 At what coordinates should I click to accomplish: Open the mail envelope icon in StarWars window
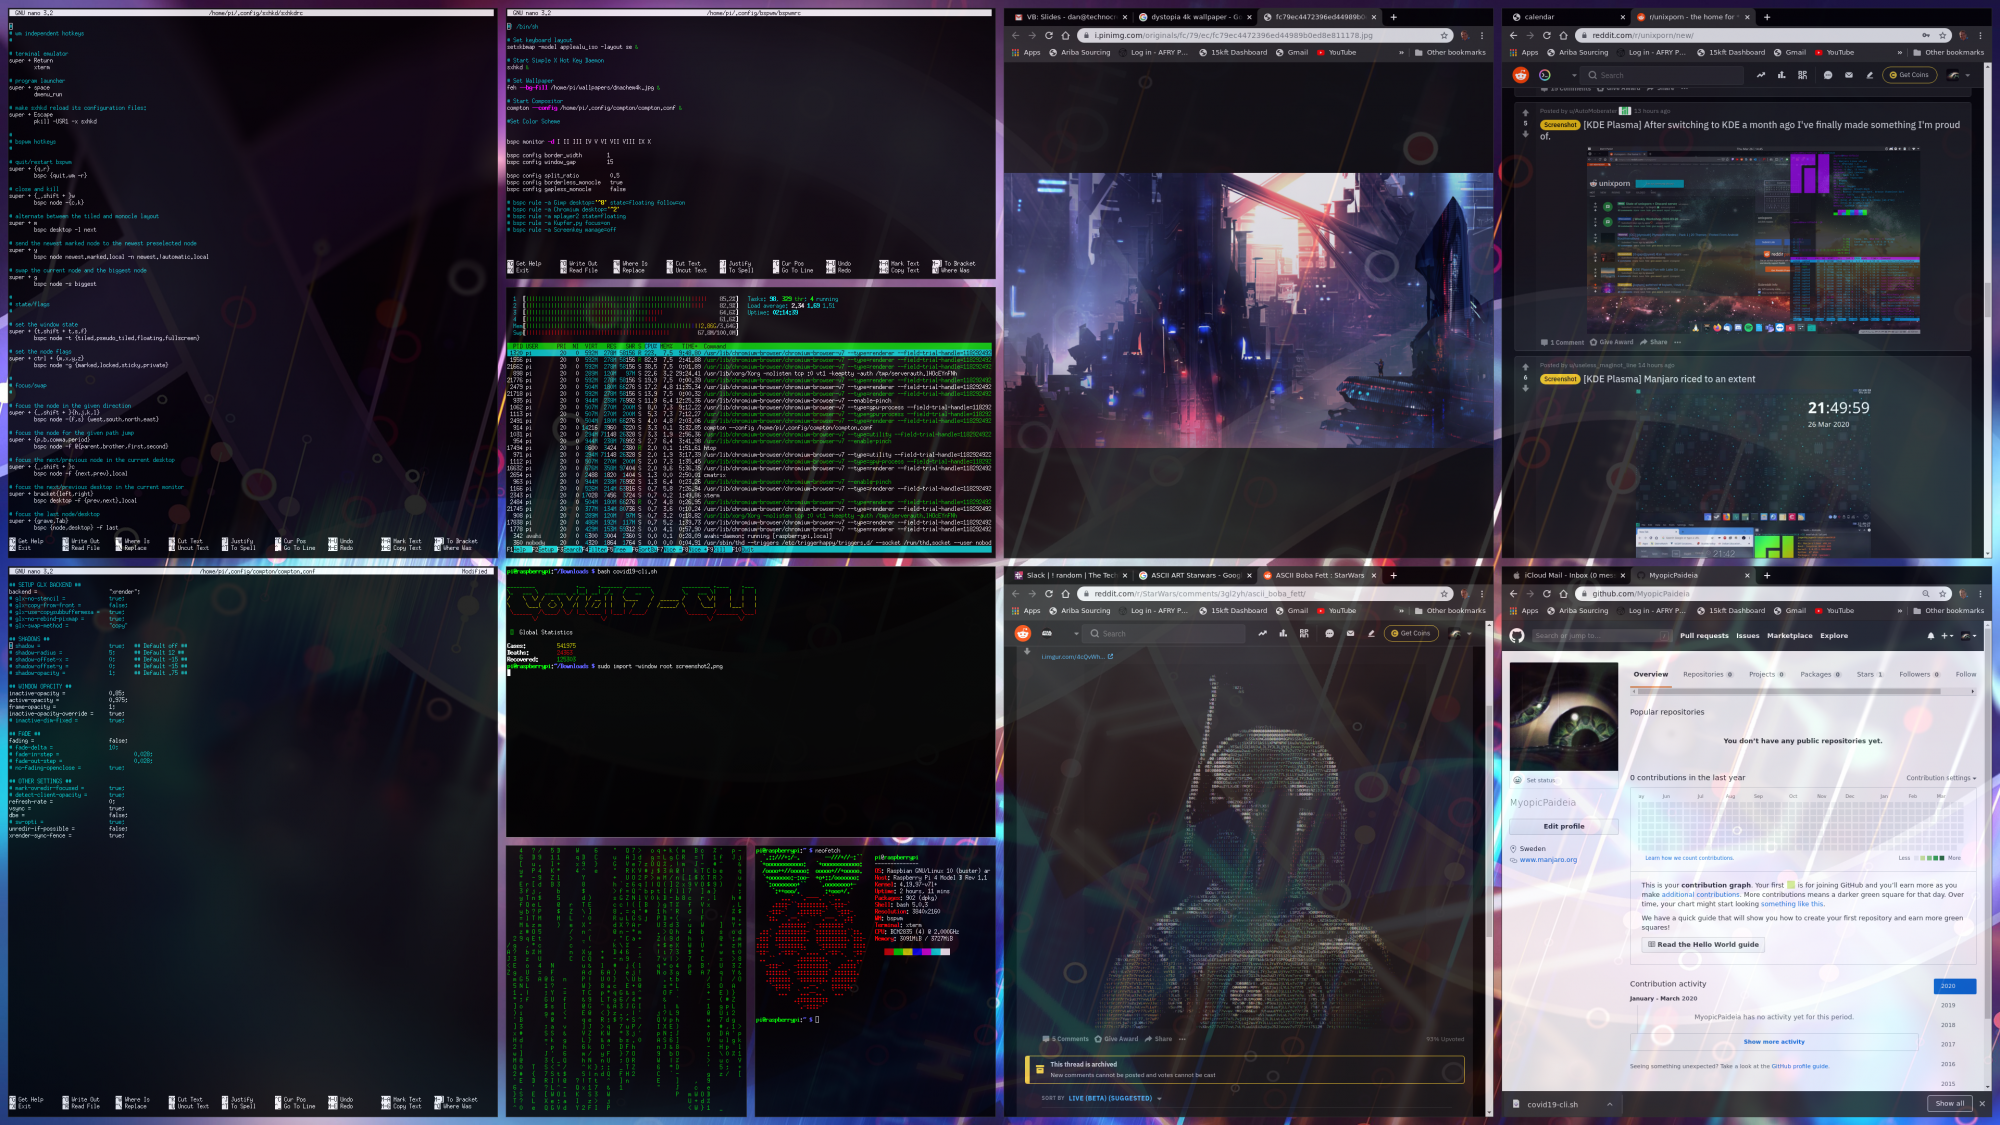(x=1350, y=633)
